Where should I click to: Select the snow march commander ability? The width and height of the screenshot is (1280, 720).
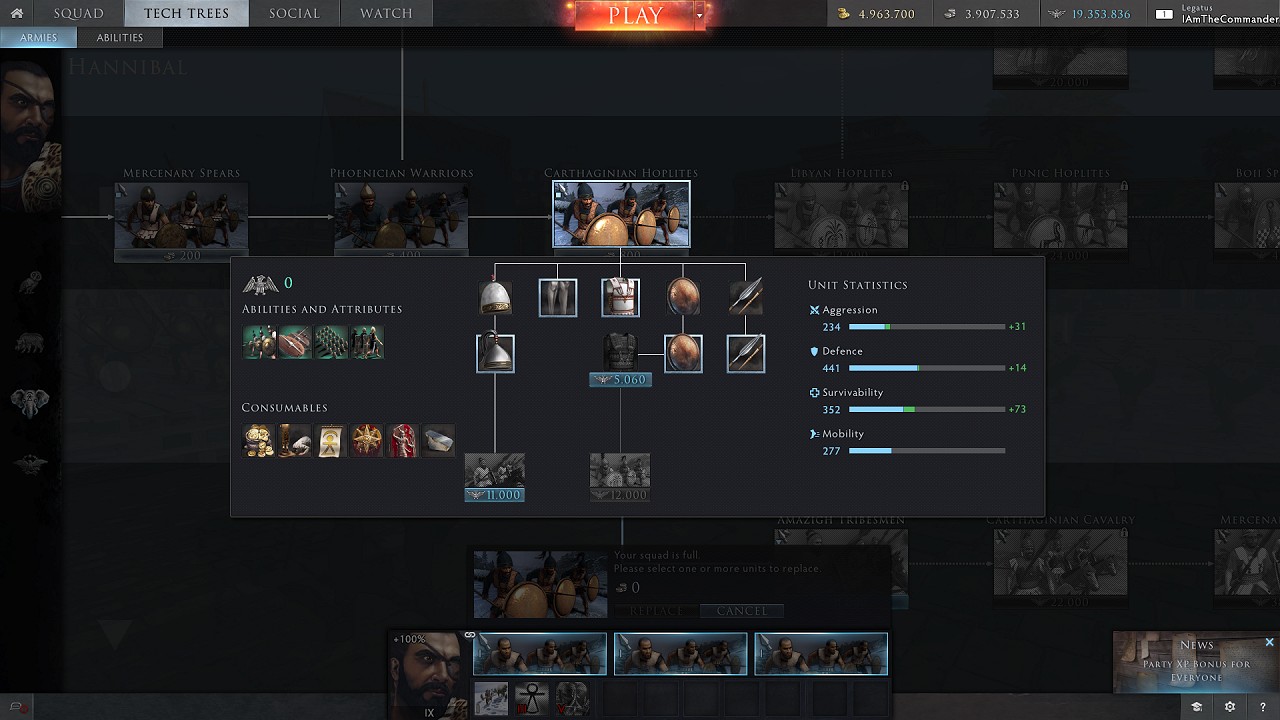[490, 699]
